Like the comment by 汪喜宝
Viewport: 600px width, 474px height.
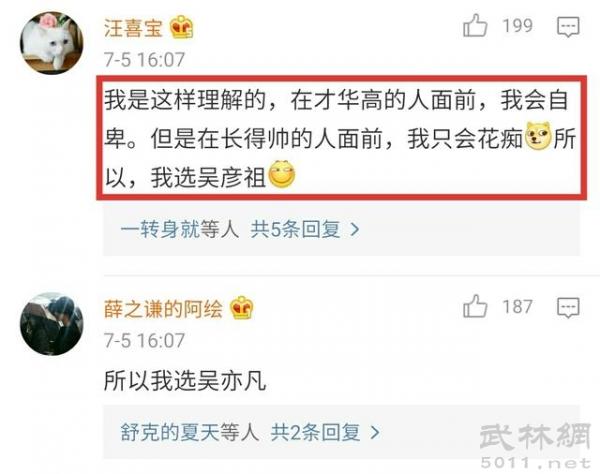(475, 26)
